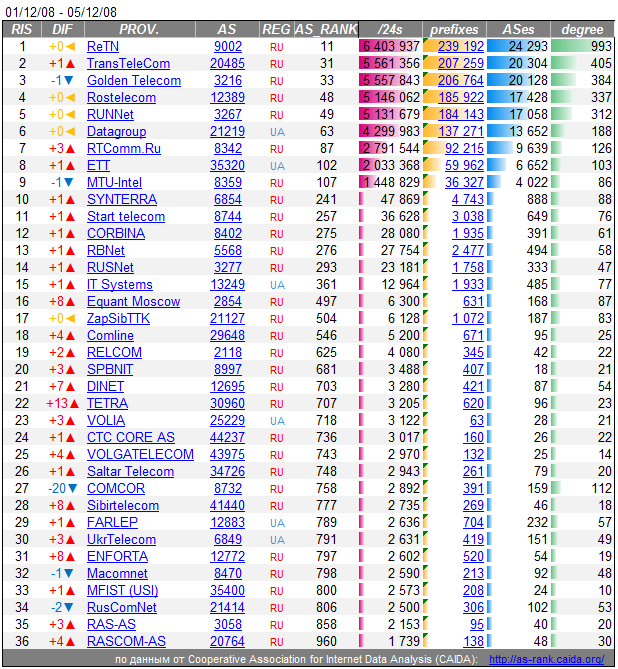Image resolution: width=618 pixels, height=669 pixels.
Task: Click the +13 change value for TETRA
Action: pyautogui.click(x=57, y=403)
